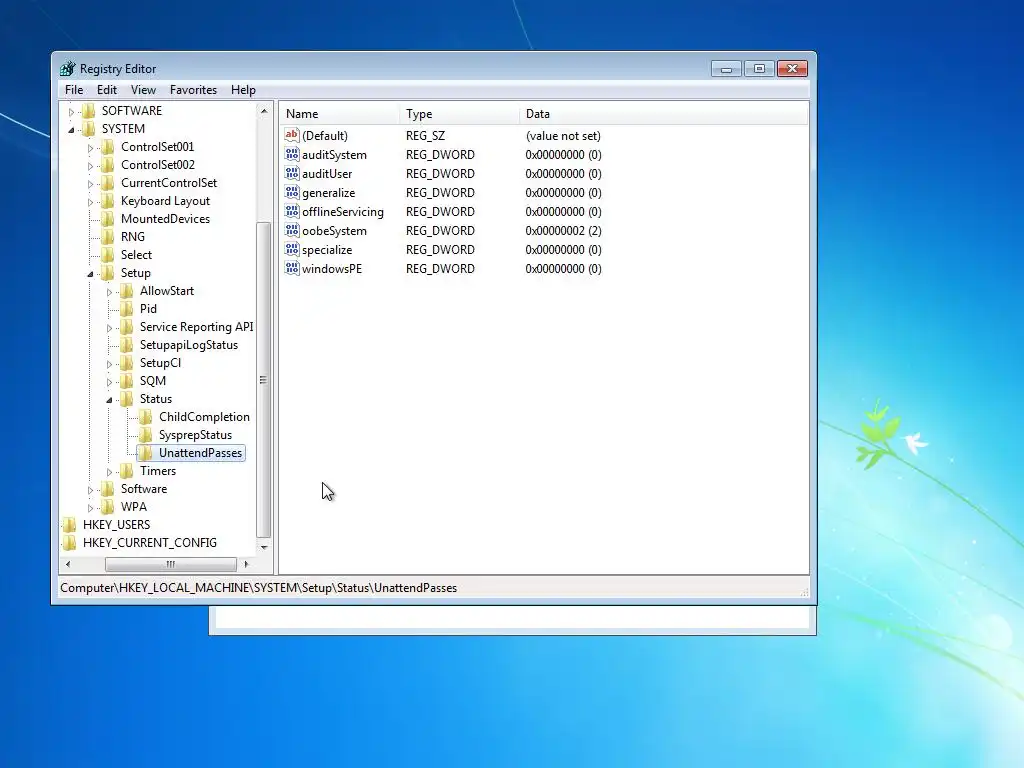The height and width of the screenshot is (768, 1024).
Task: Minimize the Registry Editor window
Action: [726, 69]
